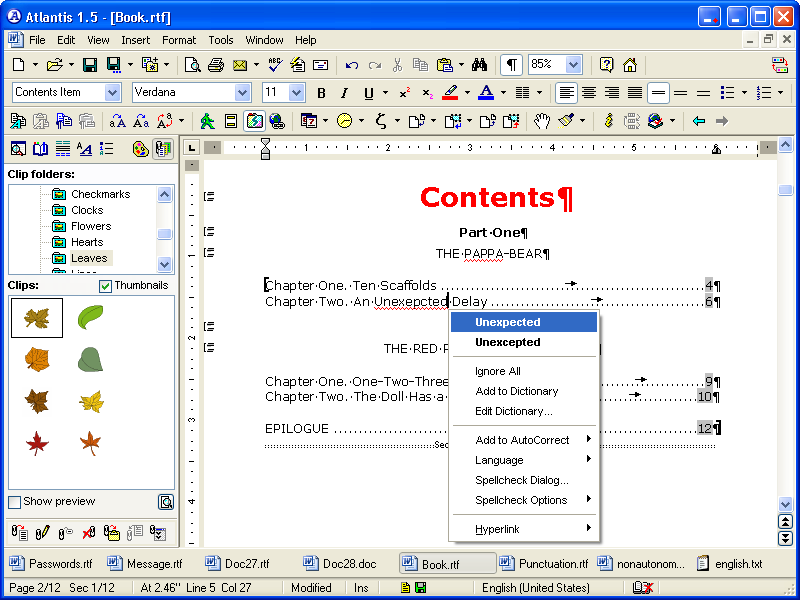Screen dimensions: 800x600
Task: Click the back navigation arrow icon
Action: [x=698, y=121]
